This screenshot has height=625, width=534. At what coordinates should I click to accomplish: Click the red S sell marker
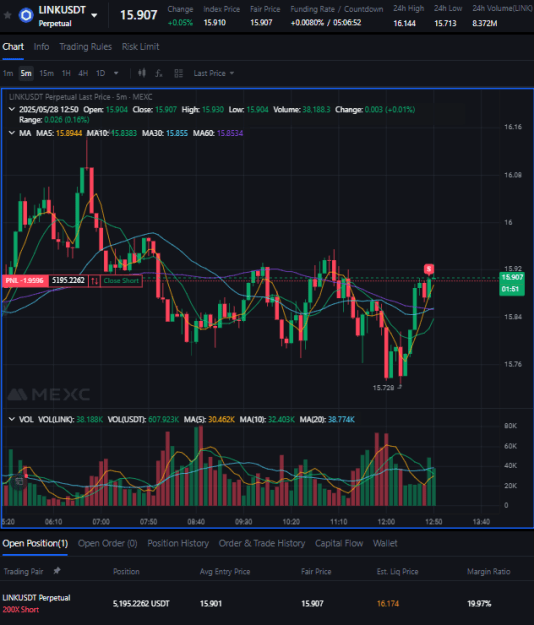(x=429, y=269)
